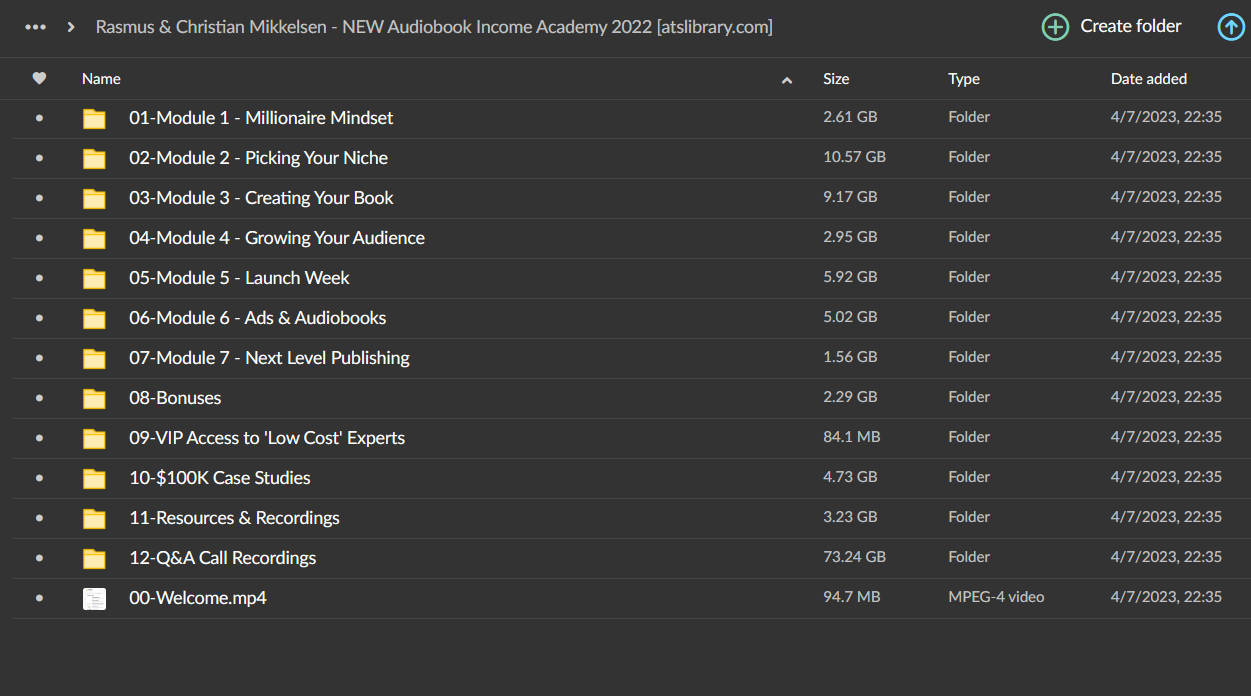Viewport: 1251px width, 696px height.
Task: Select 10-$100K Case Studies folder name
Action: pyautogui.click(x=220, y=478)
